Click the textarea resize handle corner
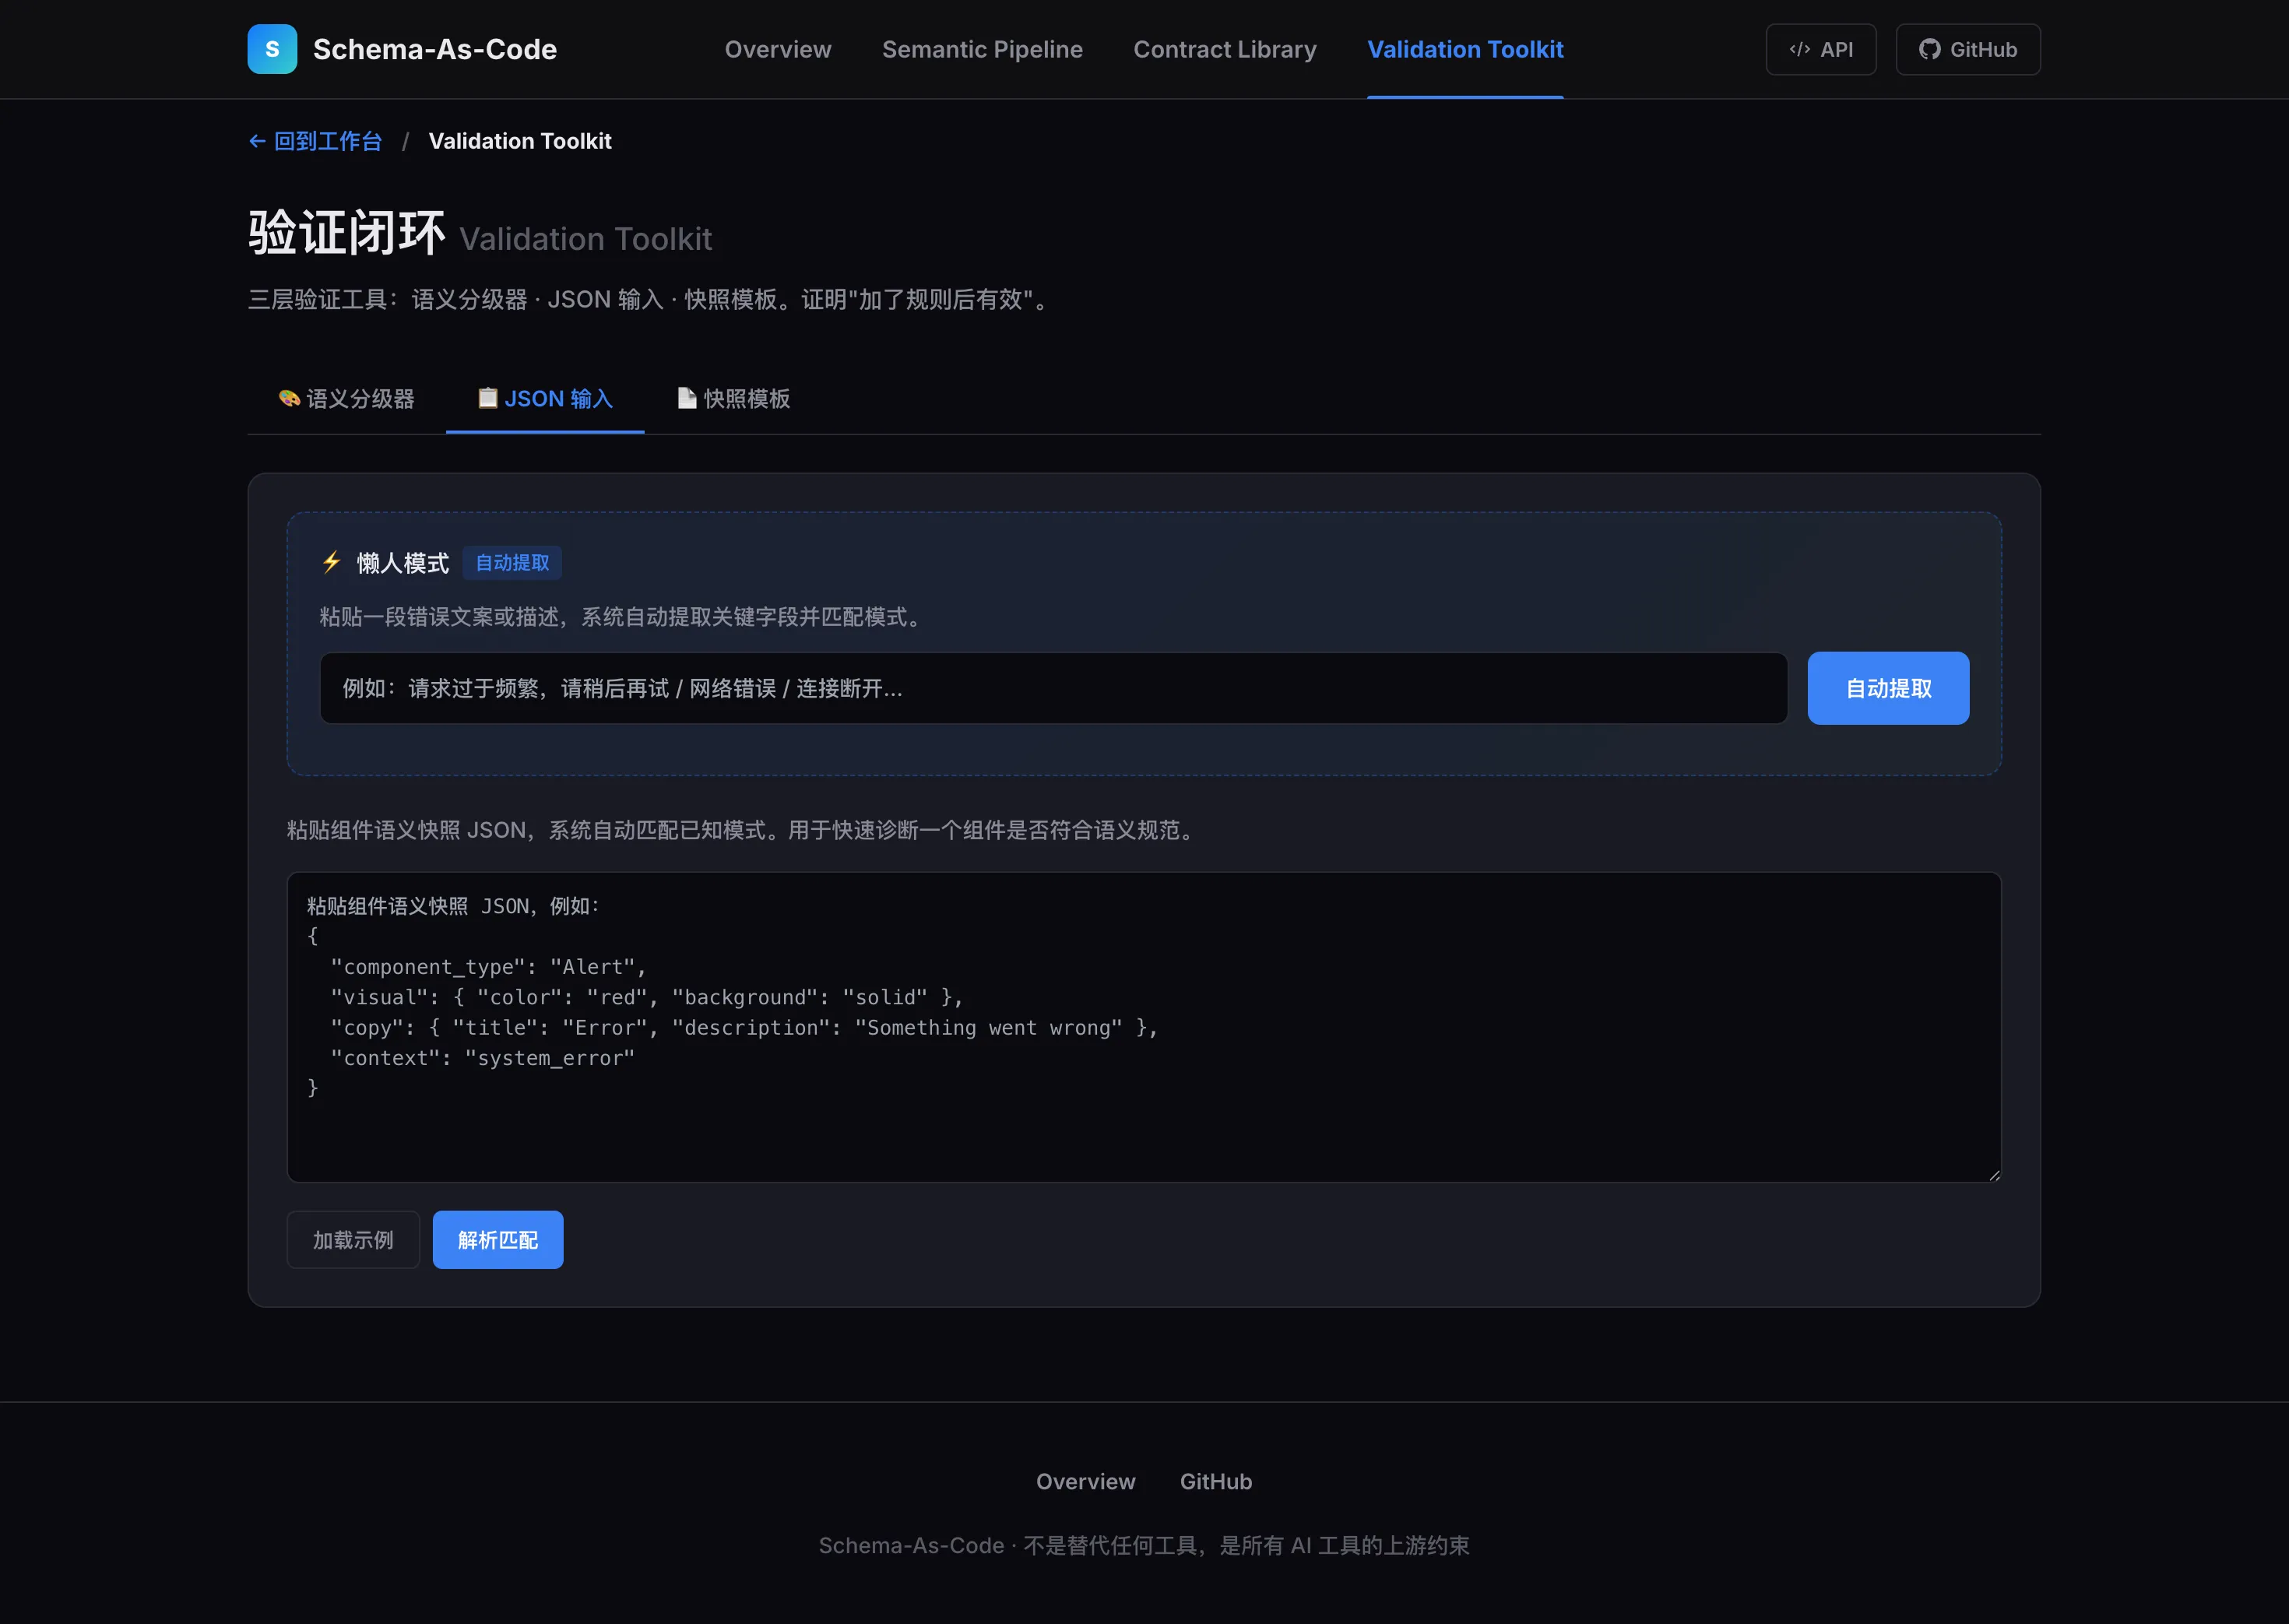The height and width of the screenshot is (1624, 2289). 1994,1175
